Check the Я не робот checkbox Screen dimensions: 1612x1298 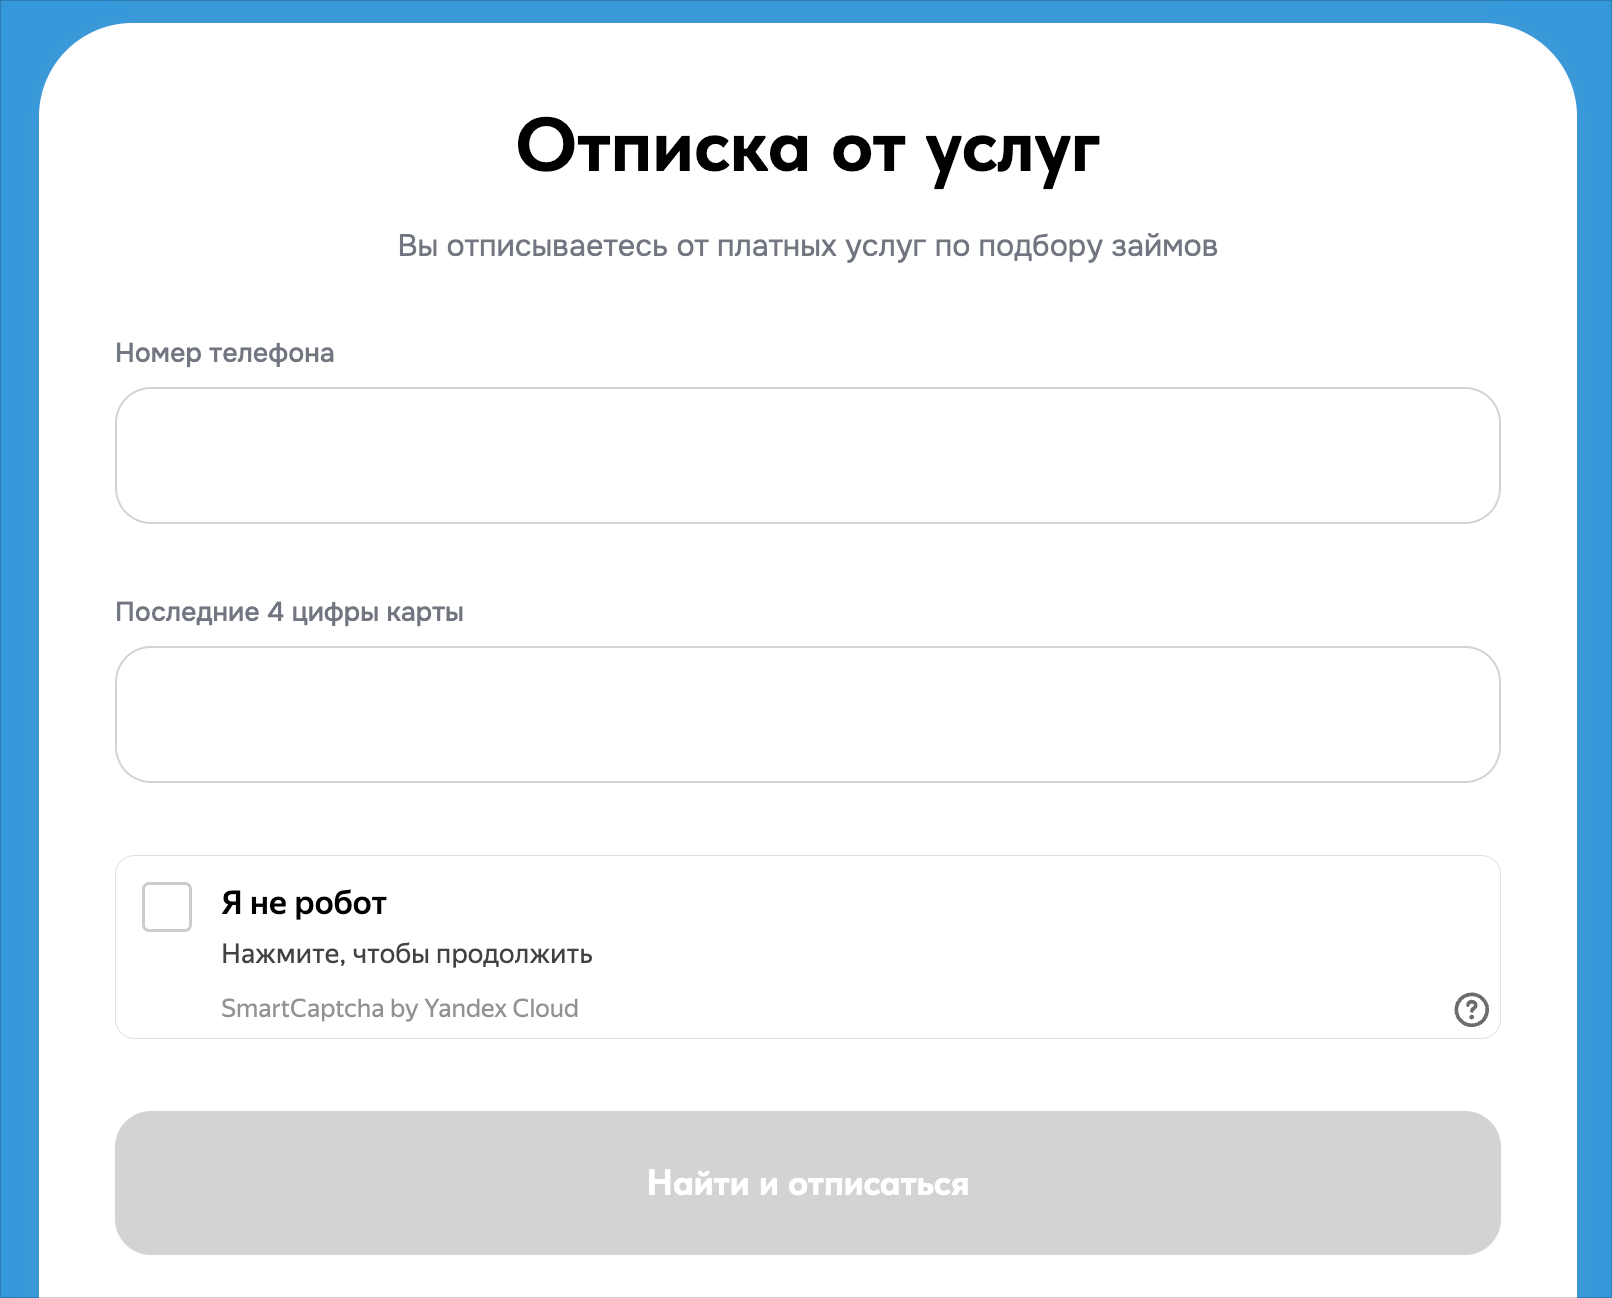coord(167,907)
